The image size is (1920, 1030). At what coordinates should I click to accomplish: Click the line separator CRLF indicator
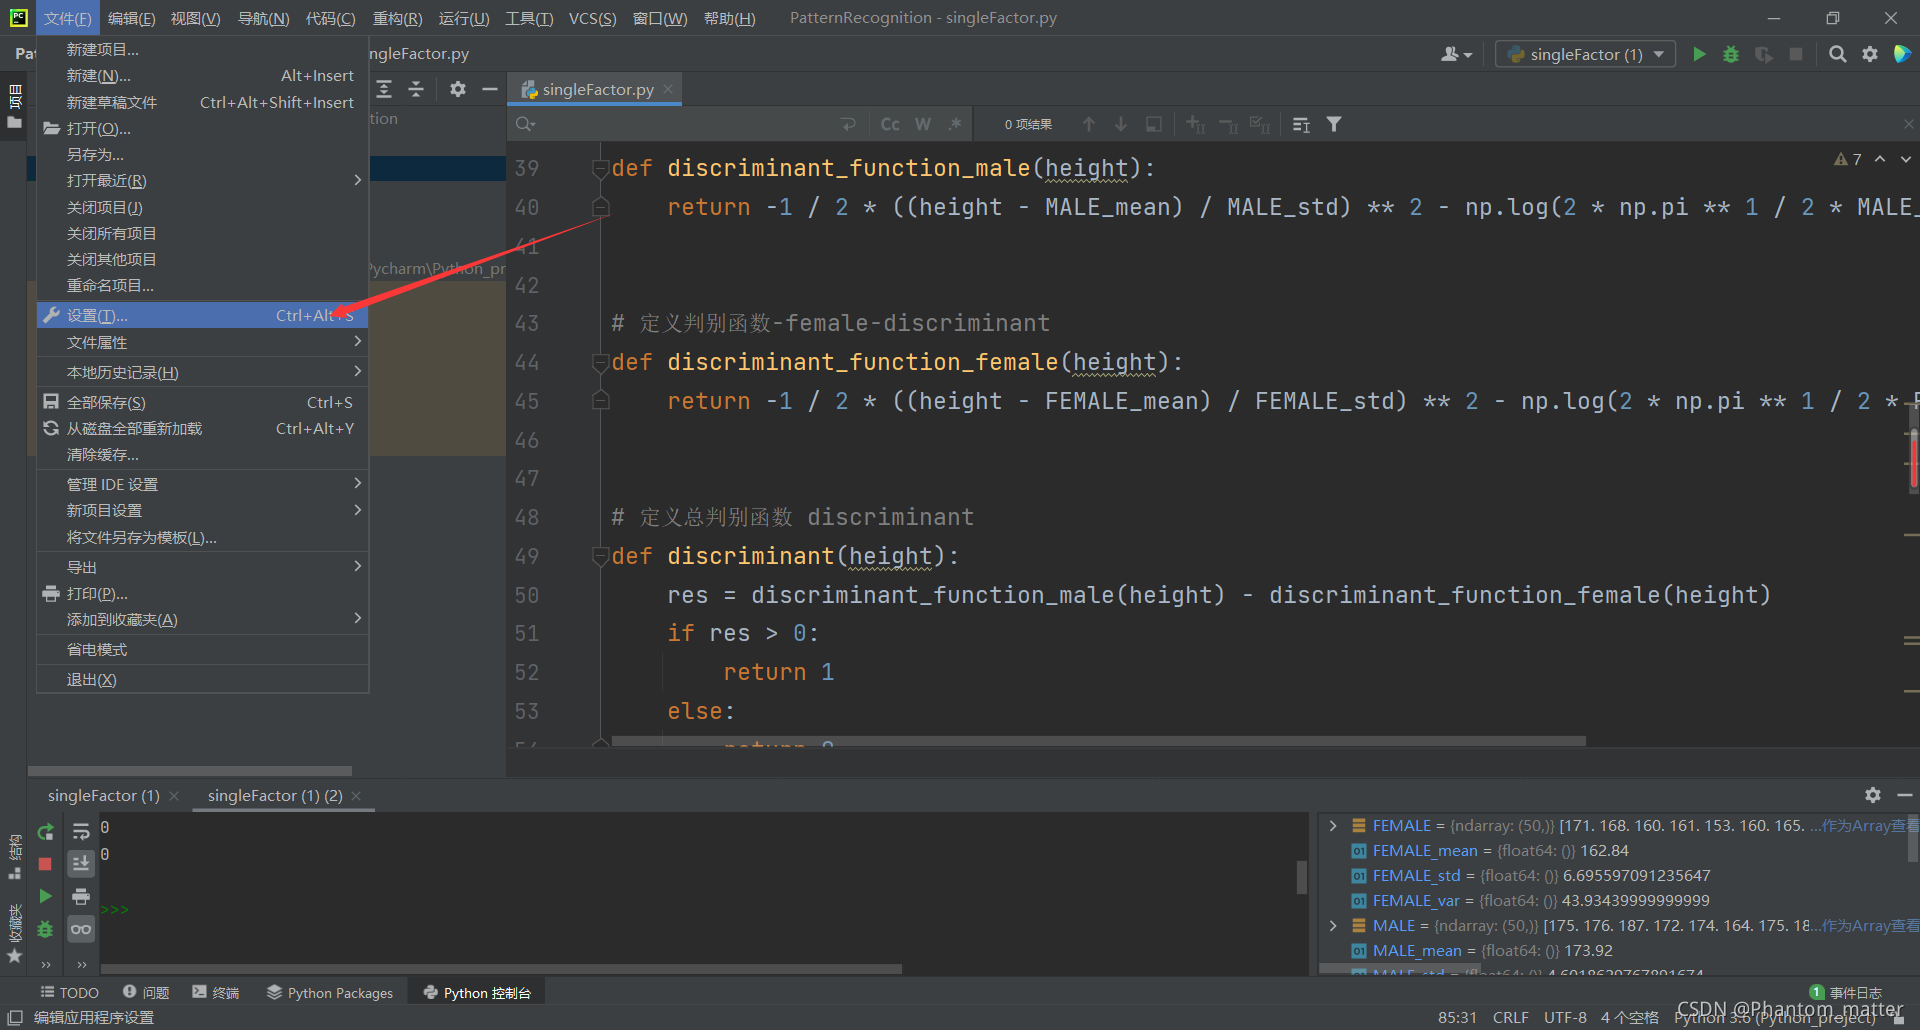click(1510, 1017)
